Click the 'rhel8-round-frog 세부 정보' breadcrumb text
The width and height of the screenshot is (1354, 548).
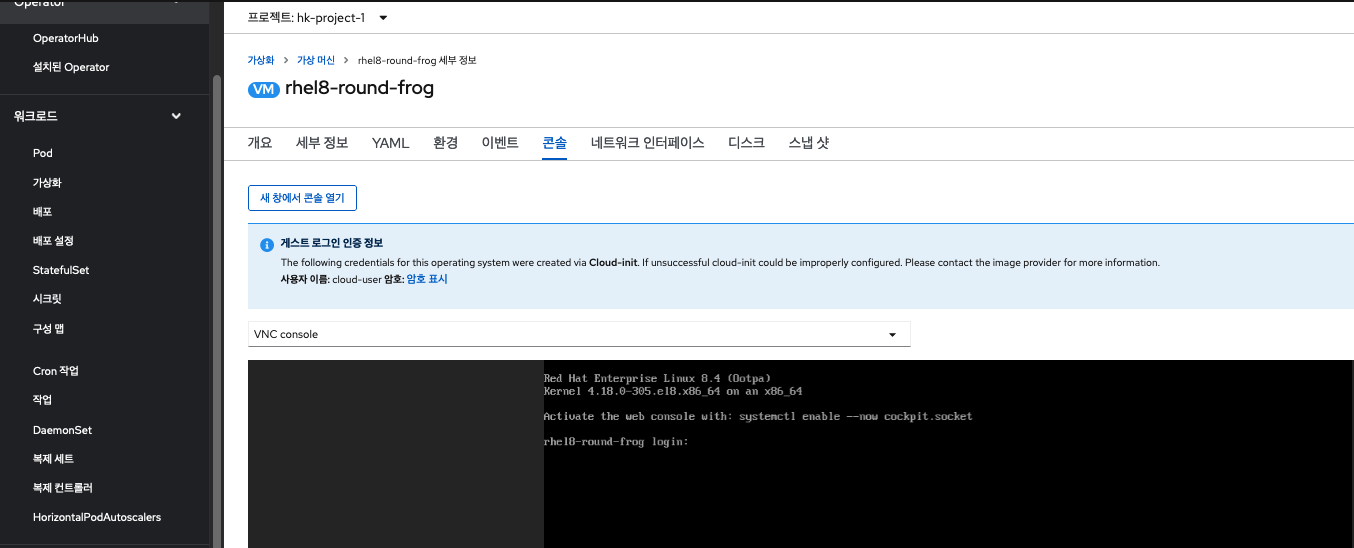(417, 60)
